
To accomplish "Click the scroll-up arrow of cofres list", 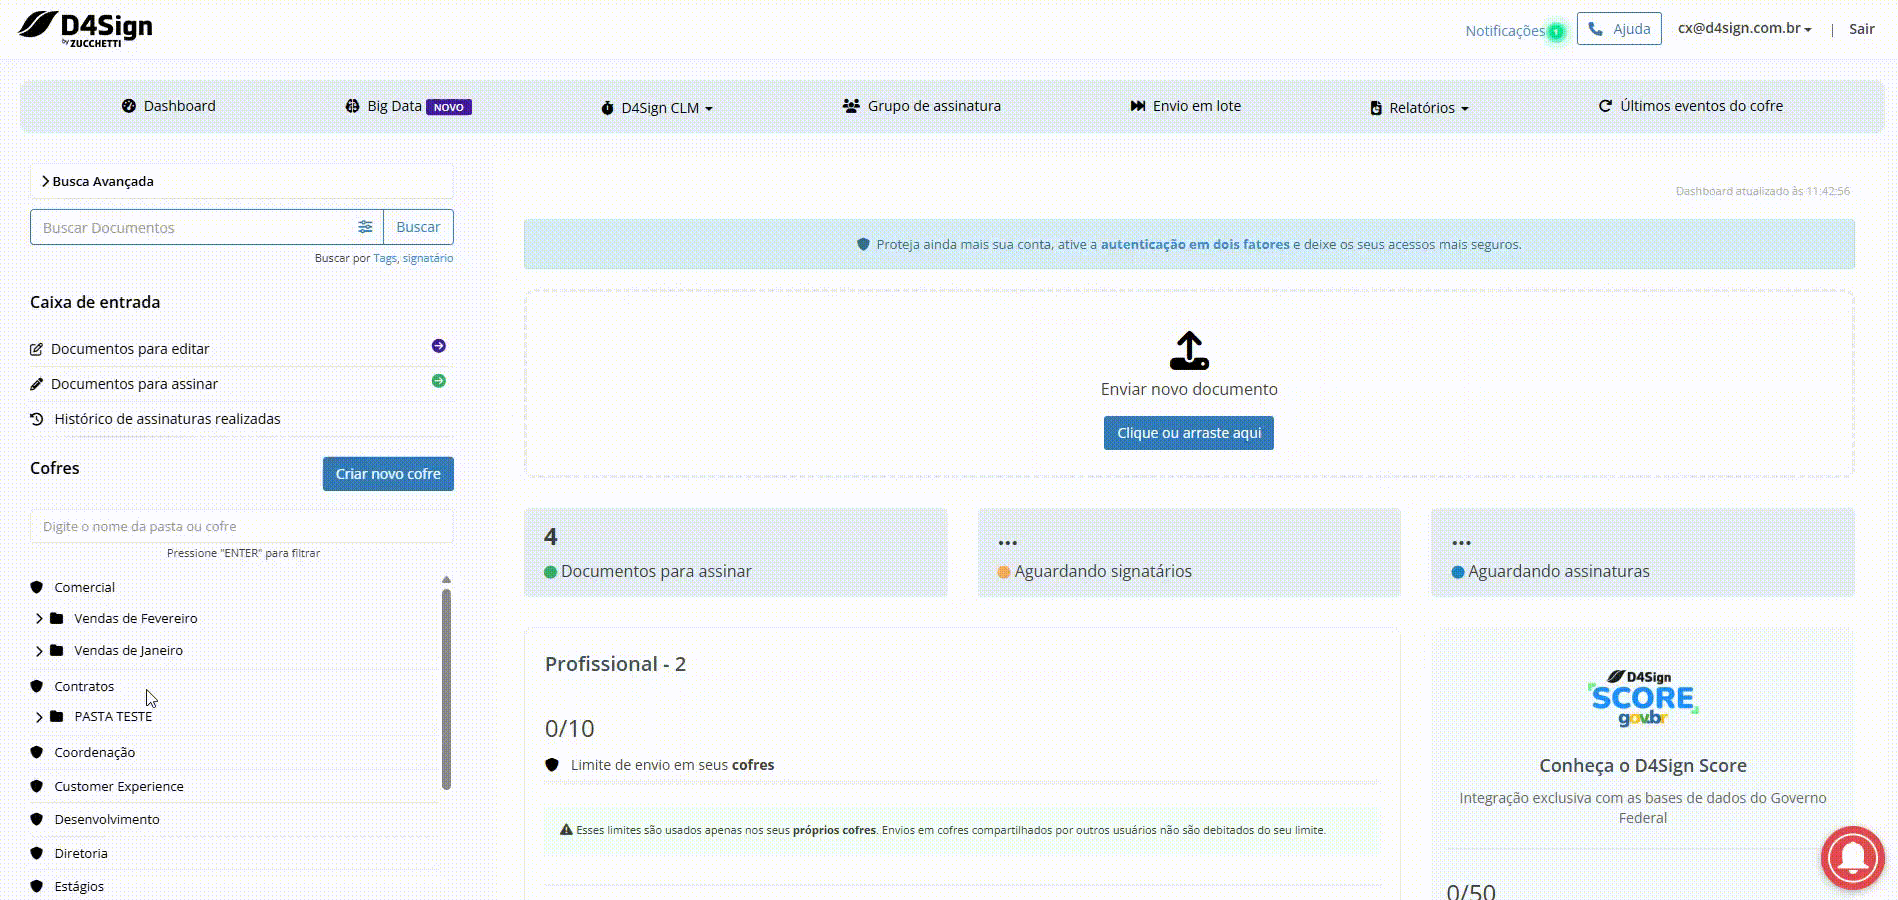I will pos(446,580).
